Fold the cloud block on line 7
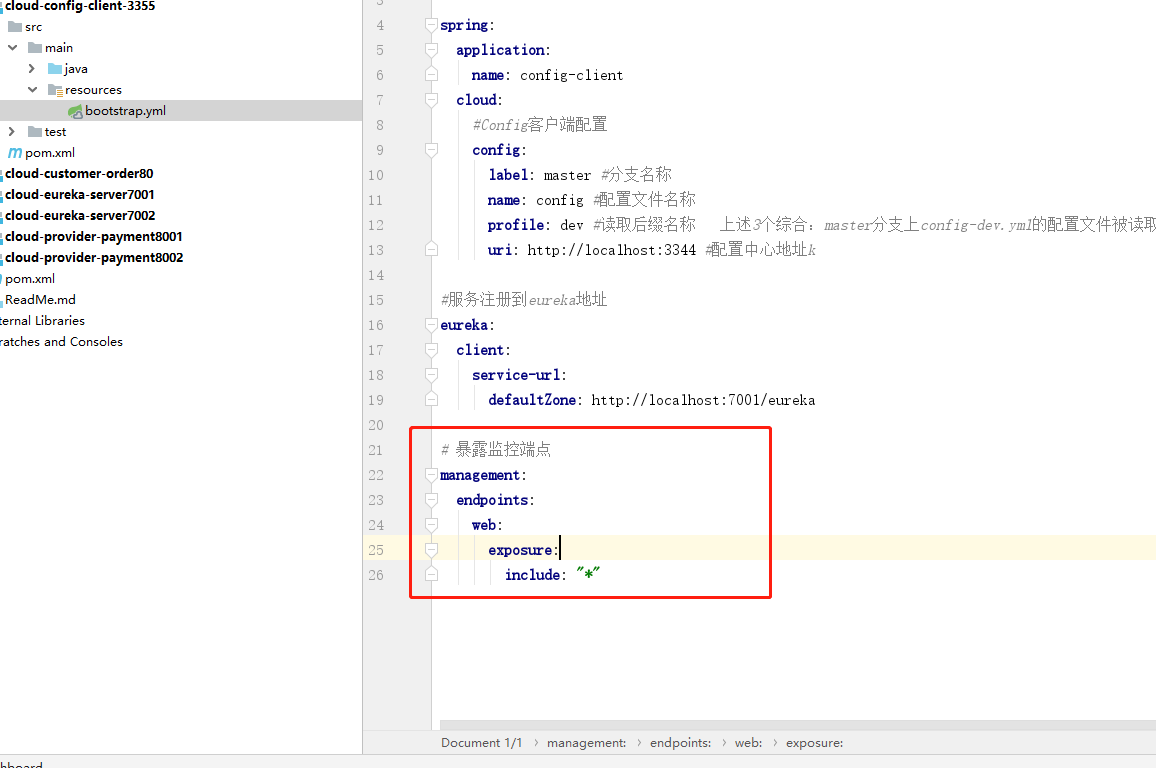The height and width of the screenshot is (768, 1156). 431,100
